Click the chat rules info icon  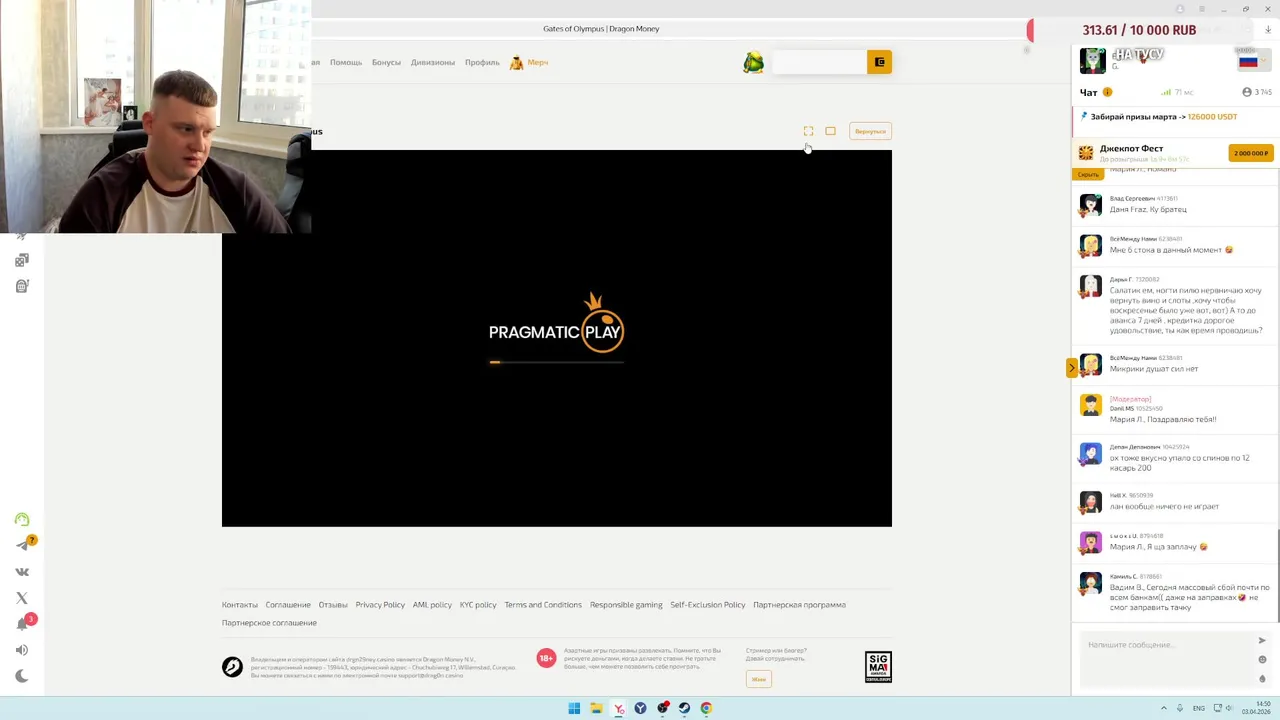tap(1107, 92)
